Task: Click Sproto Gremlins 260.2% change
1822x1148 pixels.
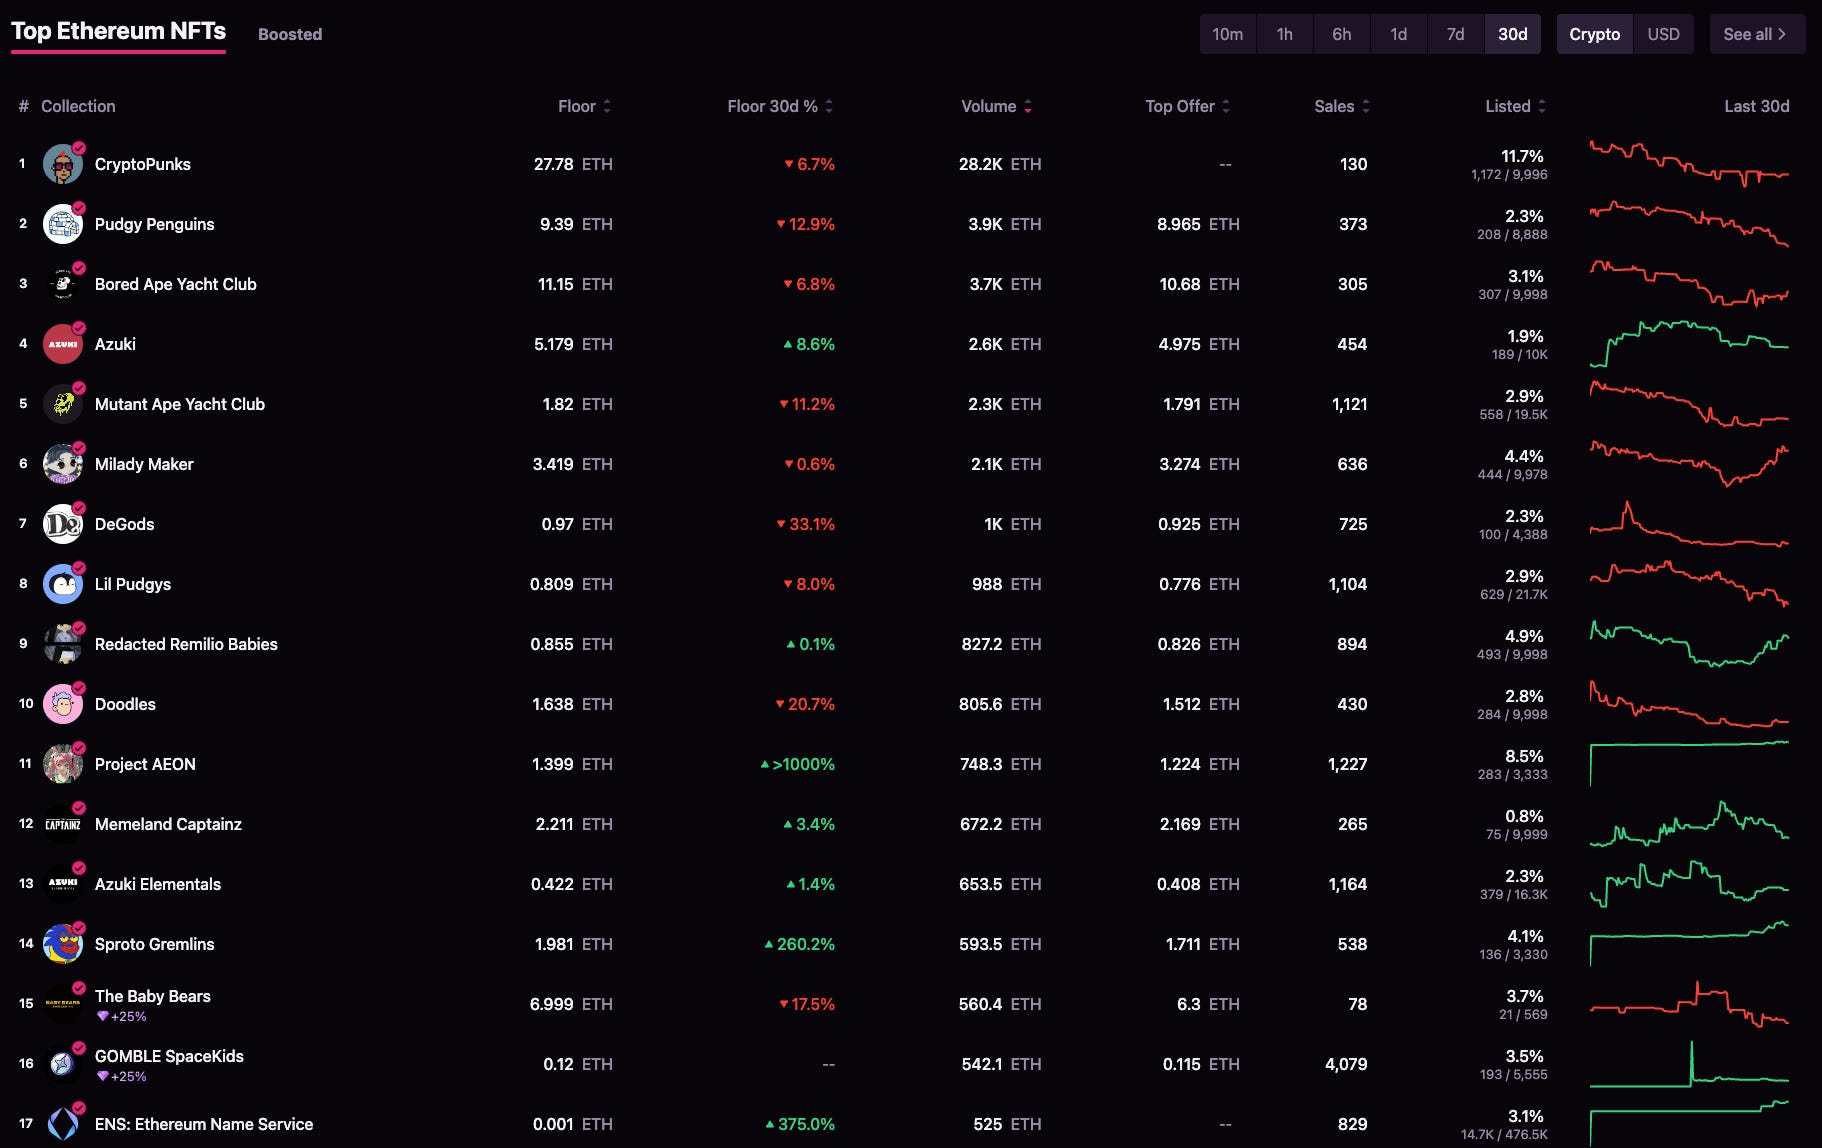Action: (x=799, y=944)
